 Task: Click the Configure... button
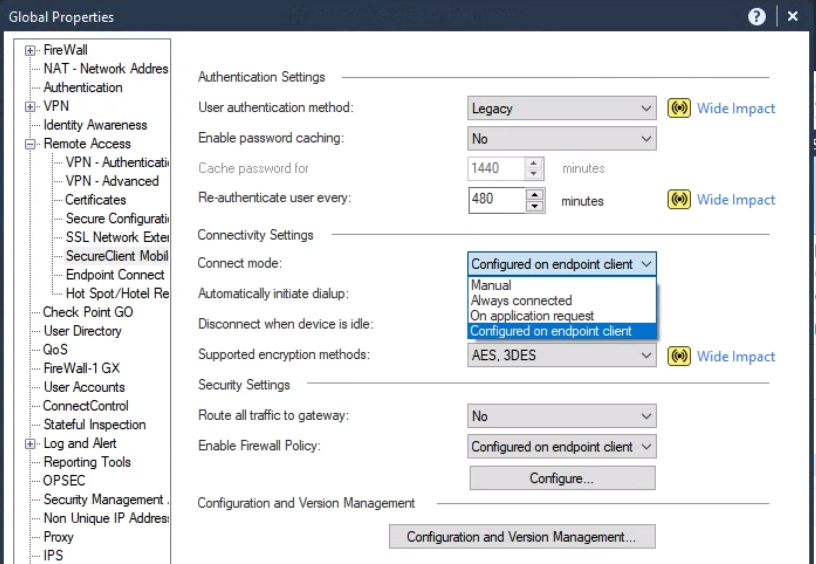[x=562, y=478]
